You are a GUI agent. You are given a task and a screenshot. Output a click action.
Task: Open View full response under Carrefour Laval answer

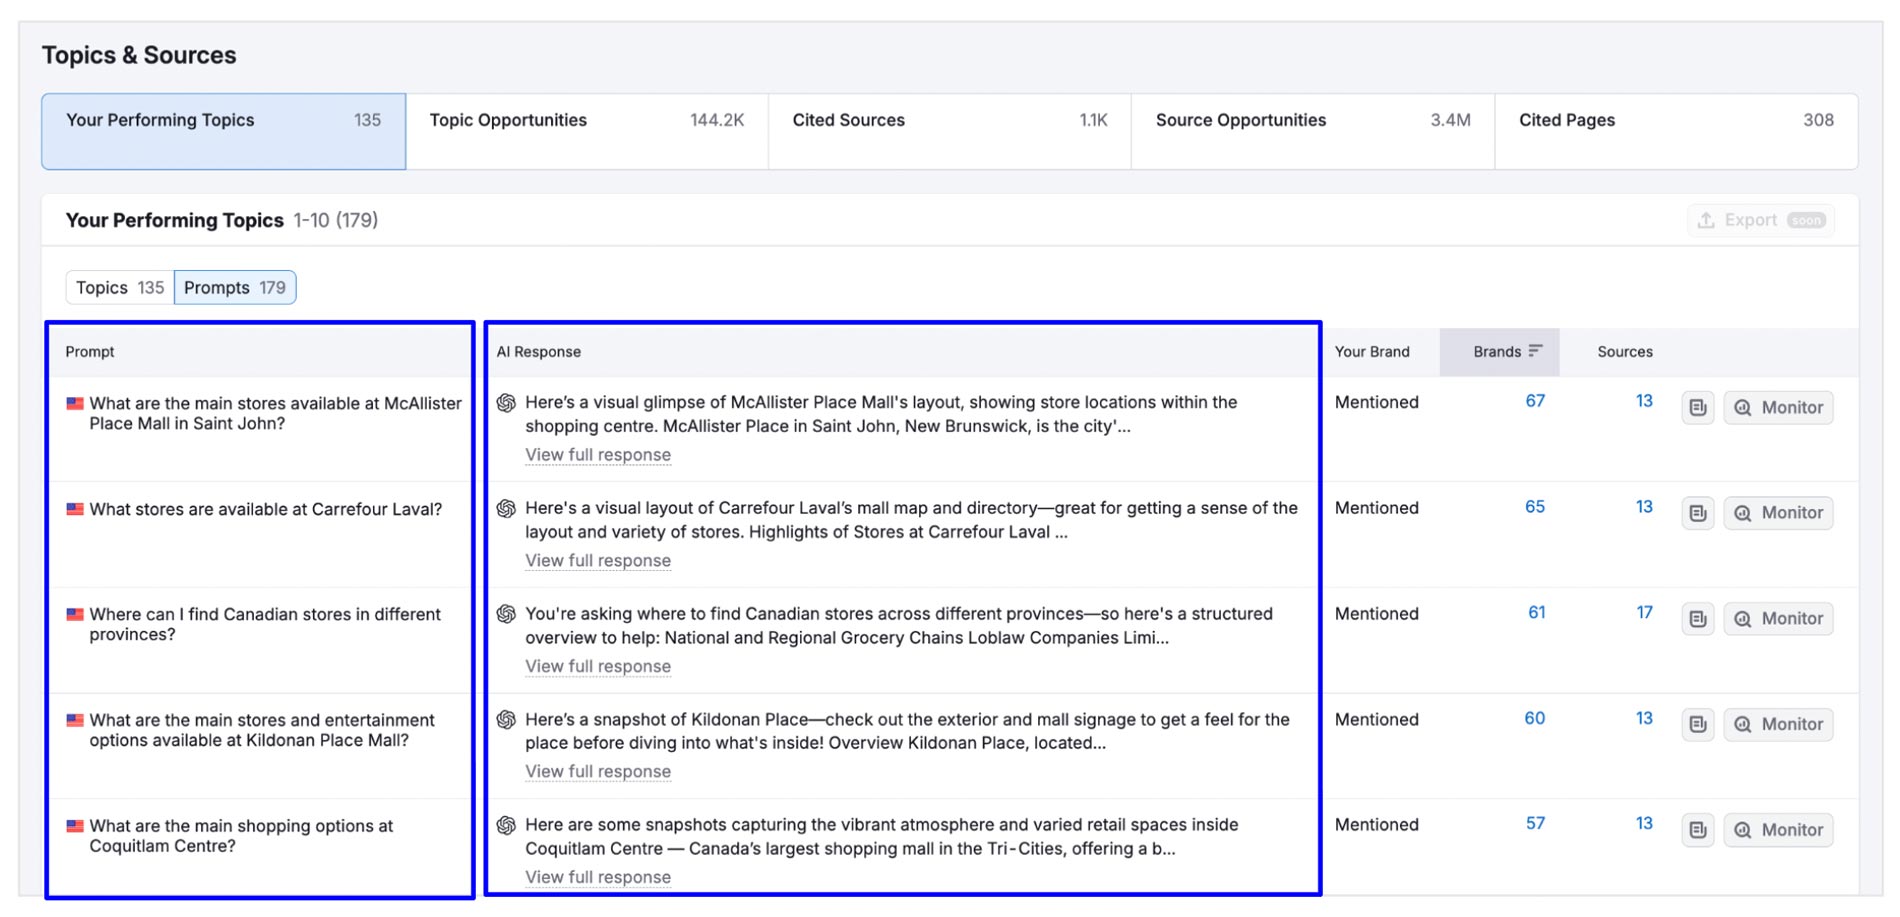(x=597, y=560)
